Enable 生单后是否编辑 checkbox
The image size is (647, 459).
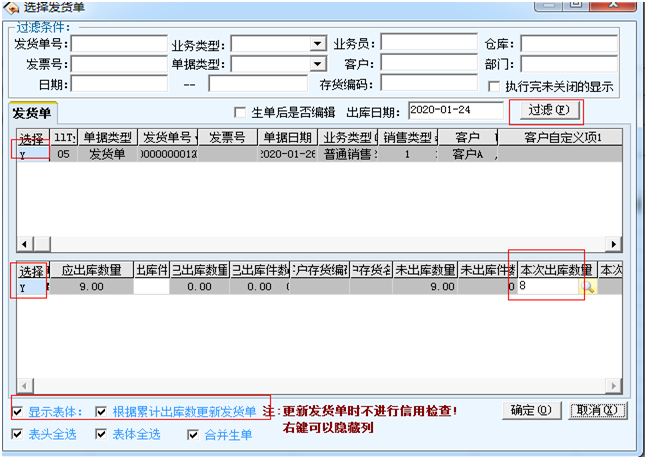coord(239,111)
